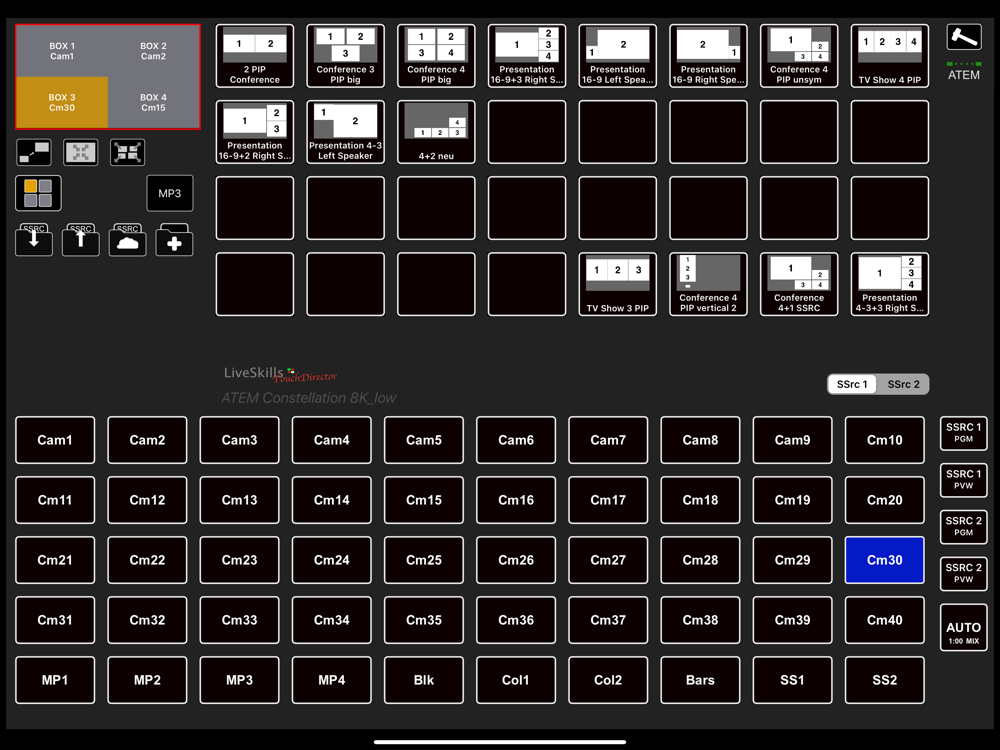
Task: Select BOX 2 Cam2 in SuperSource preview
Action: coord(153,51)
